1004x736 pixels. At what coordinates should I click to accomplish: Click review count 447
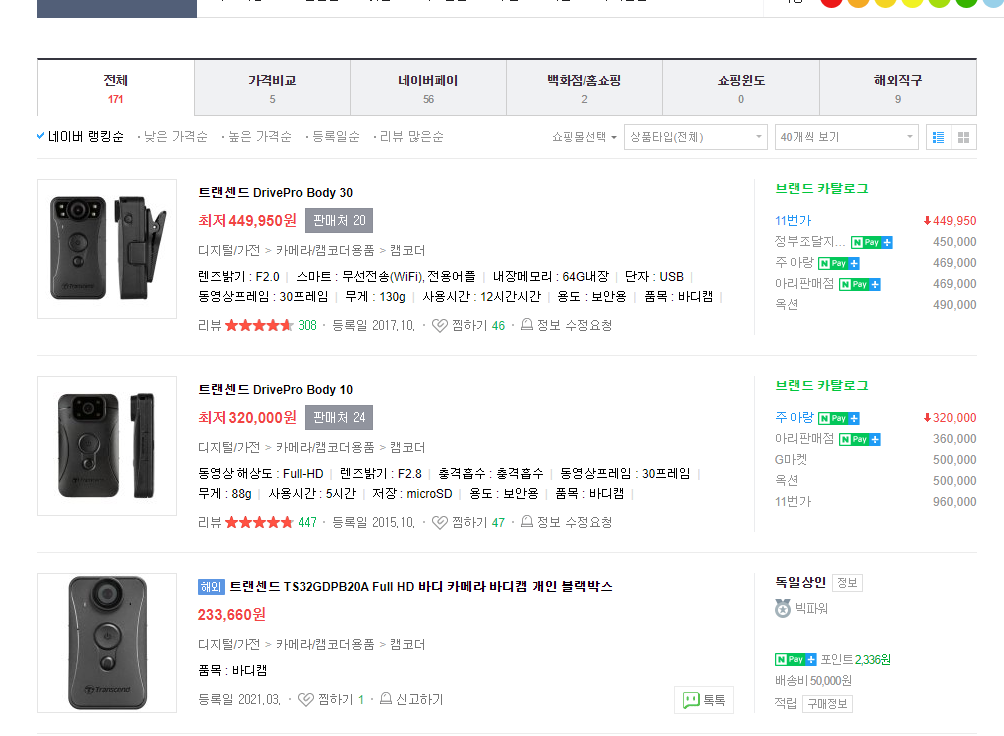point(307,523)
